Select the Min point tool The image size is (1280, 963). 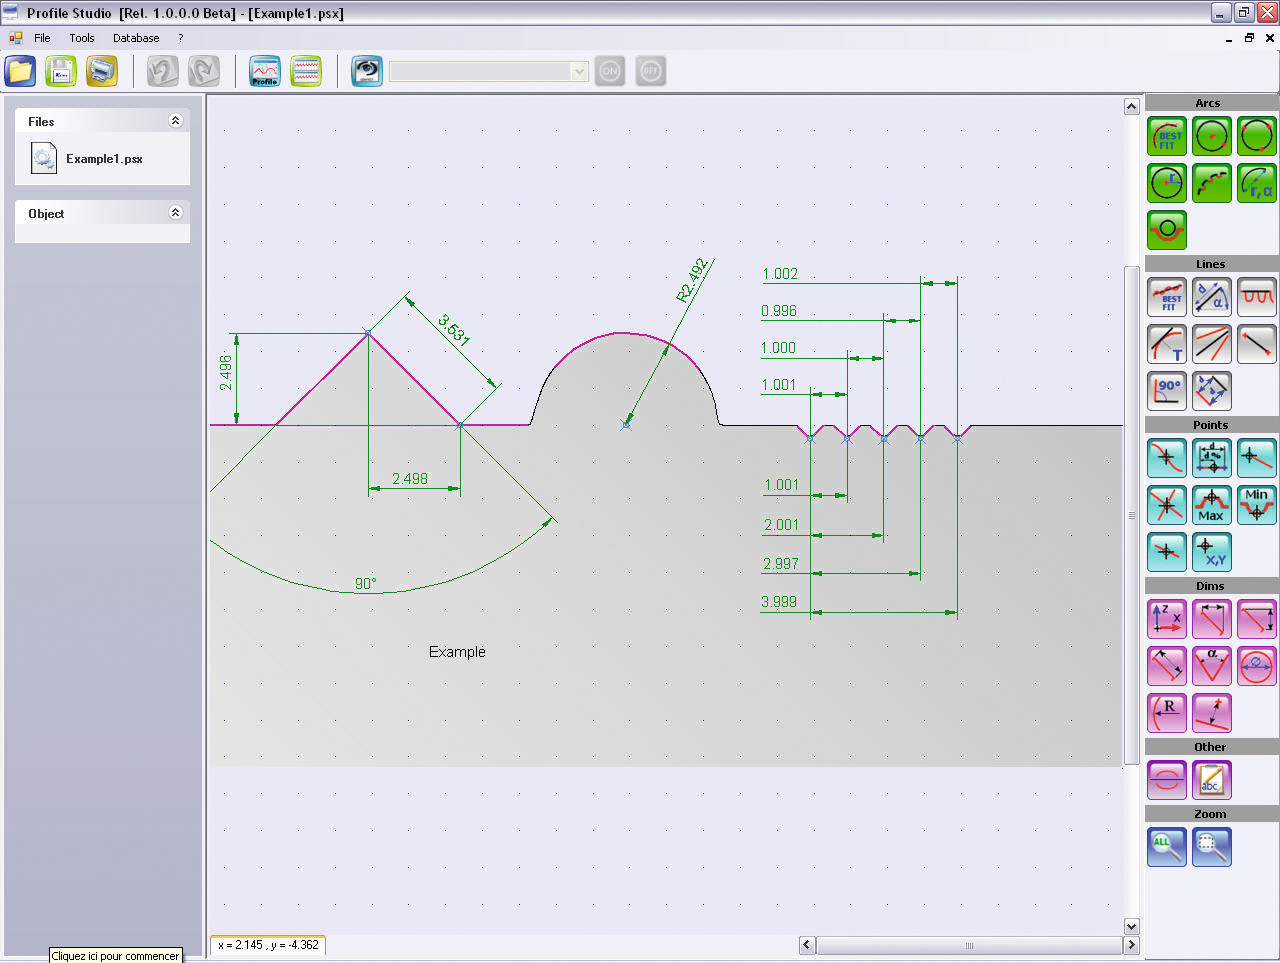(1256, 505)
